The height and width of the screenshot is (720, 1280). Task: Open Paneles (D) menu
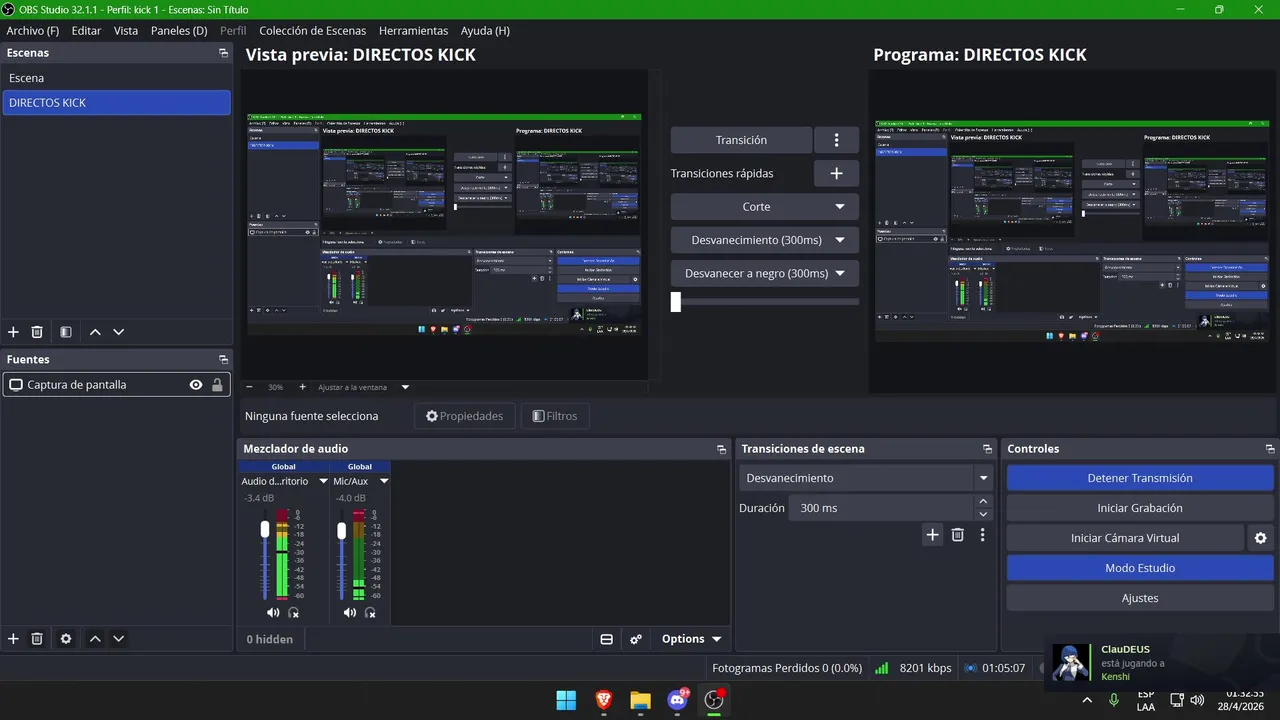(x=179, y=31)
